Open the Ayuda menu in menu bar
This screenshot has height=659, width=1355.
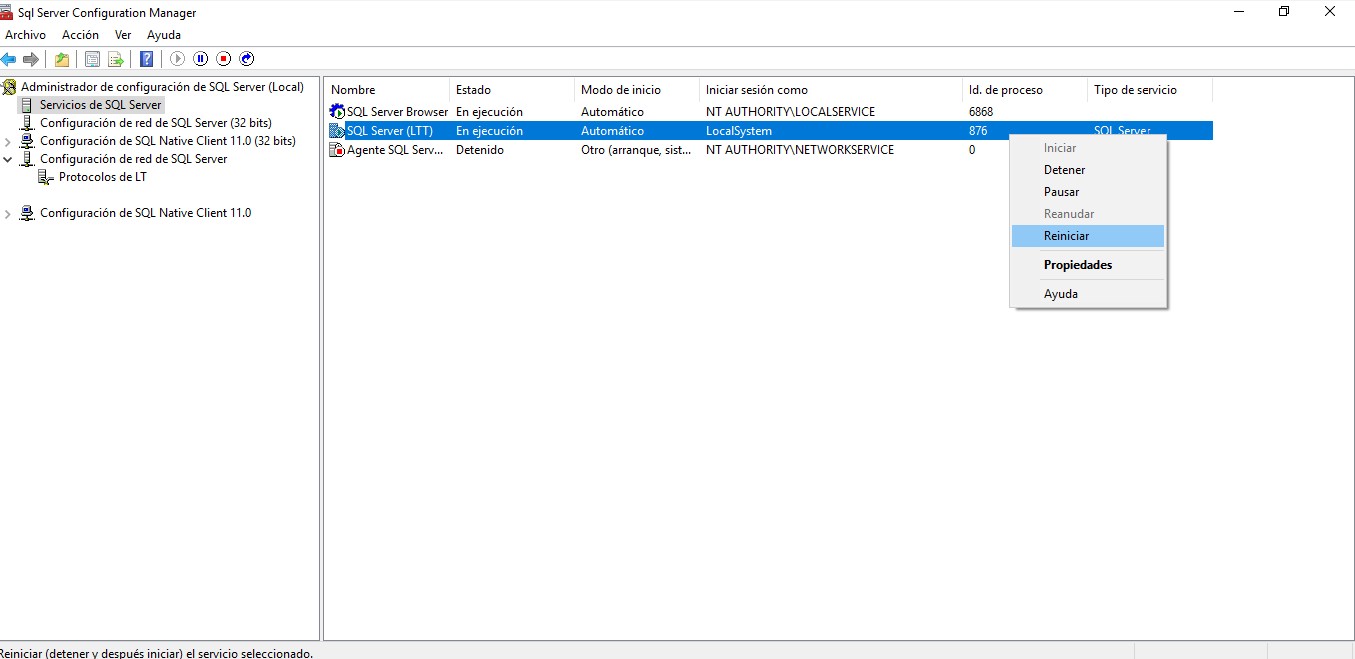click(x=164, y=35)
